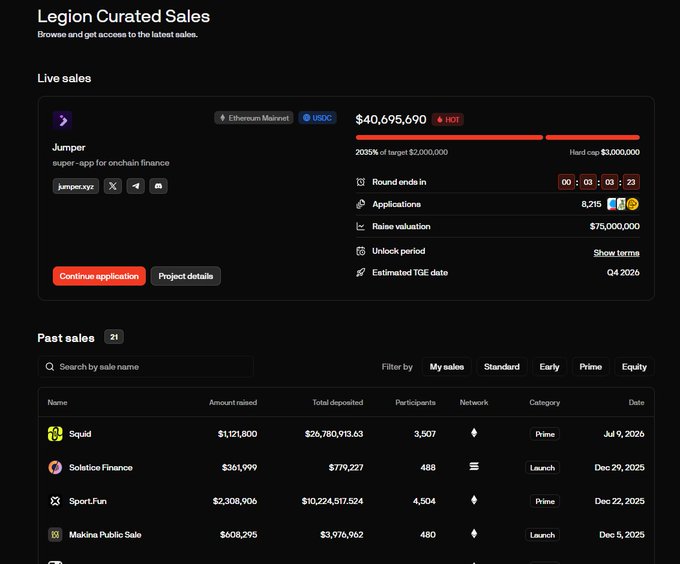The image size is (680, 564).
Task: Select the Equity filter chip
Action: [x=634, y=367]
